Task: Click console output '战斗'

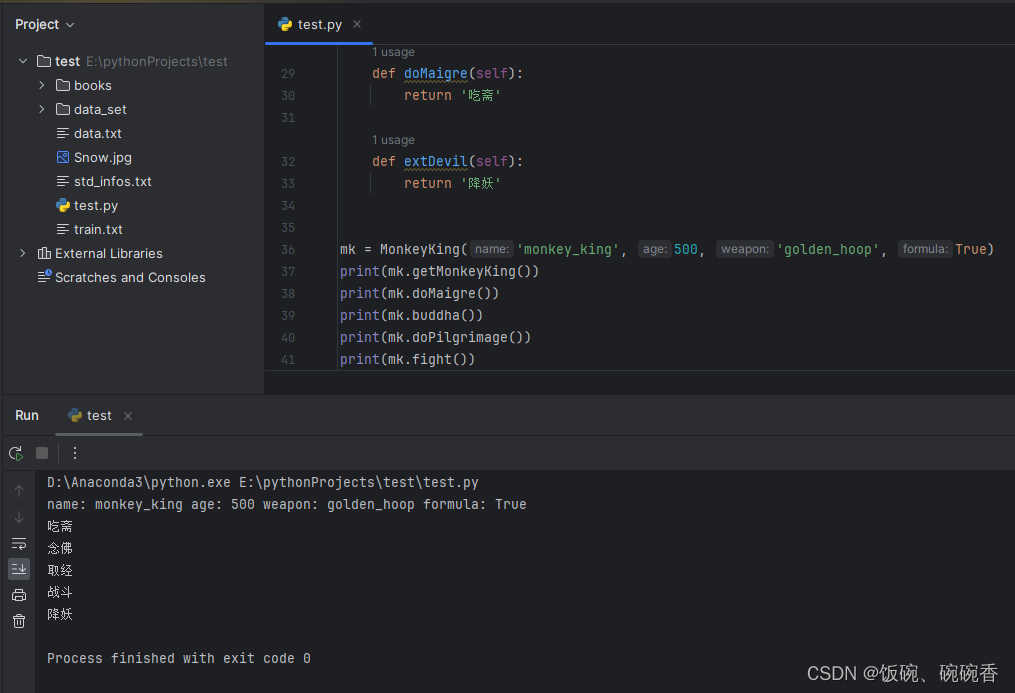Action: pyautogui.click(x=60, y=592)
